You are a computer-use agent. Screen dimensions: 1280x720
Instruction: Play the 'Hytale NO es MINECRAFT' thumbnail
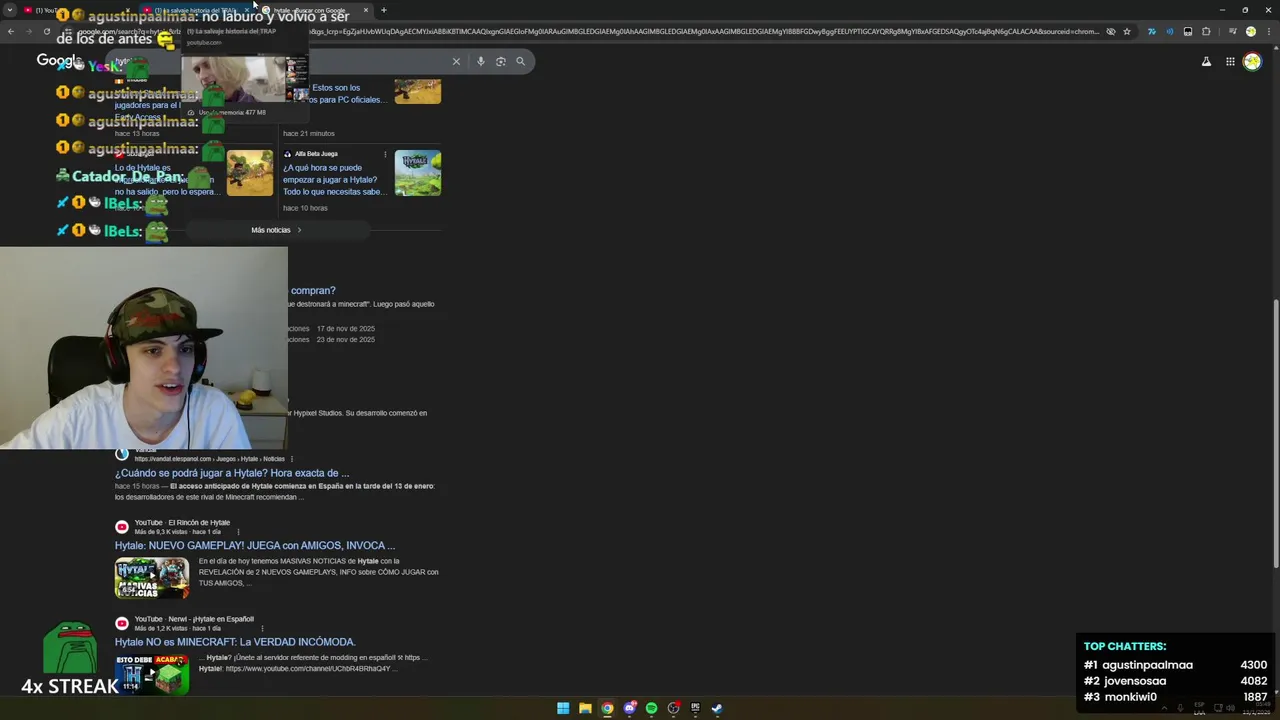pyautogui.click(x=152, y=674)
